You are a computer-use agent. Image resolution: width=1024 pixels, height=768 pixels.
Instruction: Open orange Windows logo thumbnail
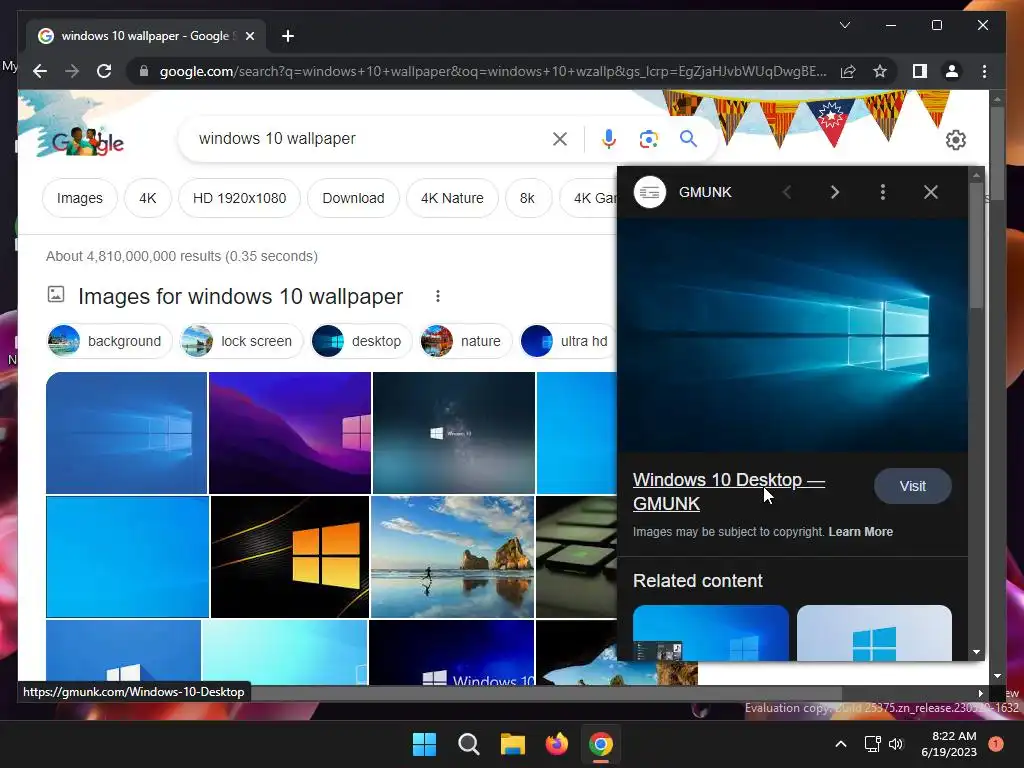pyautogui.click(x=290, y=556)
